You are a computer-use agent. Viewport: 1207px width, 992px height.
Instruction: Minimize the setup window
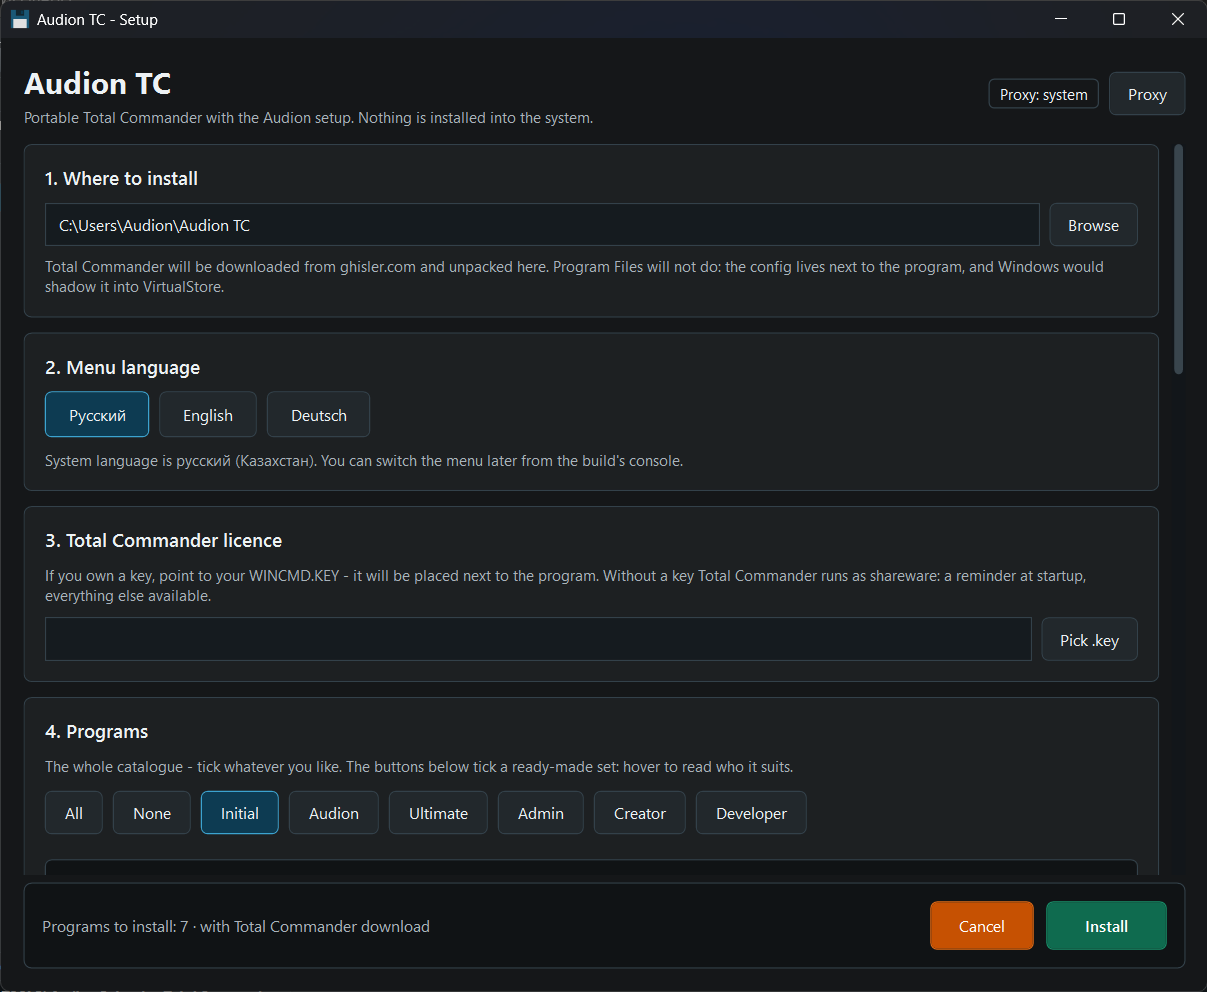1061,19
